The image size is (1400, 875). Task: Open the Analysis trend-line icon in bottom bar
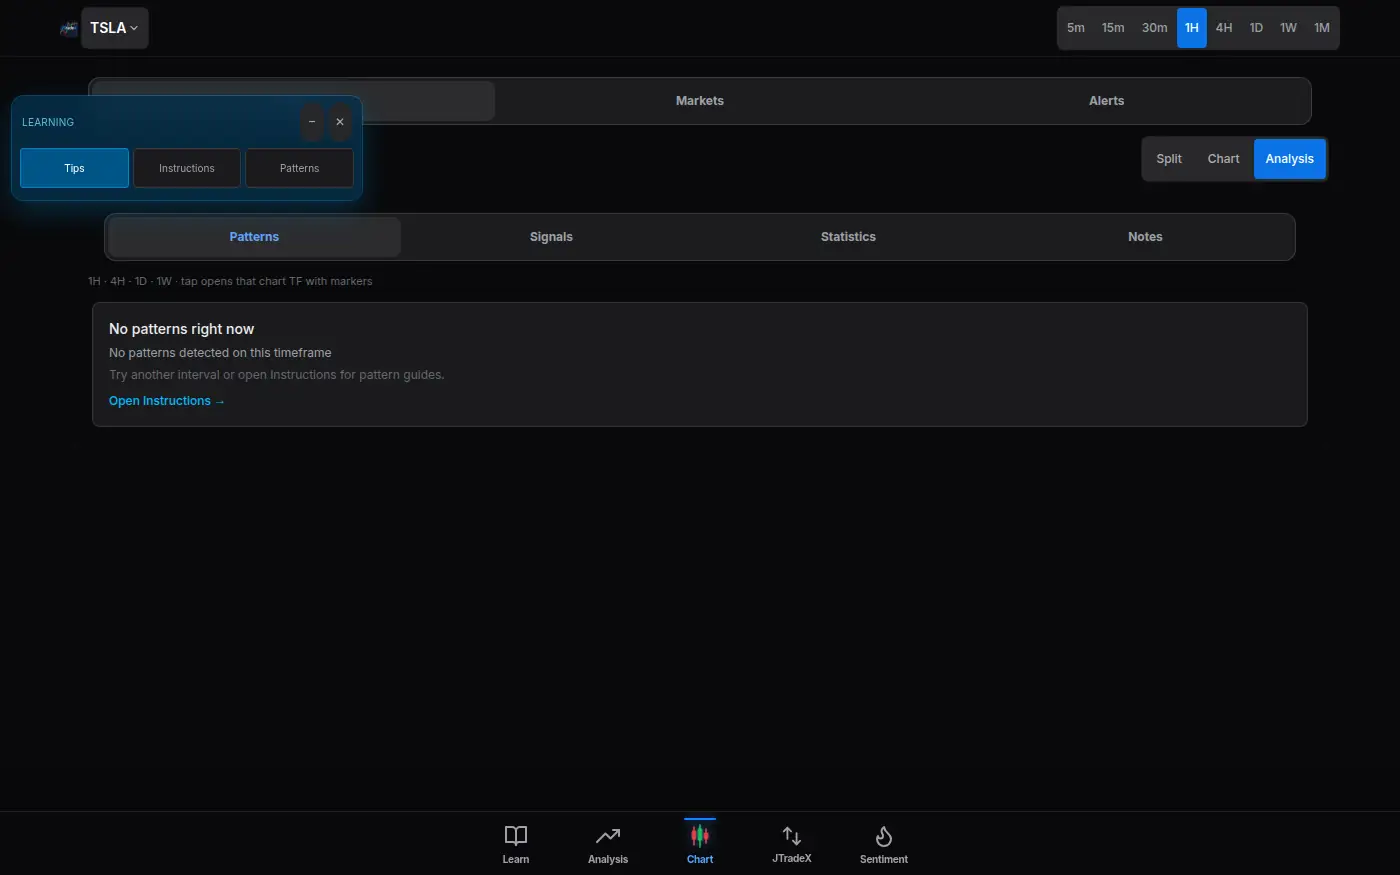pyautogui.click(x=608, y=836)
